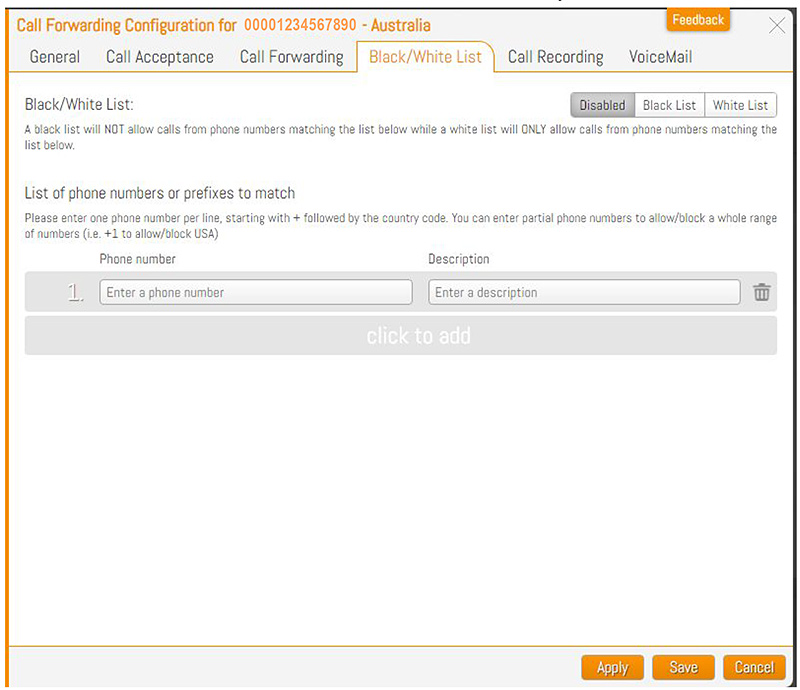Focus the Enter a description field
The image size is (800, 690).
pos(584,292)
